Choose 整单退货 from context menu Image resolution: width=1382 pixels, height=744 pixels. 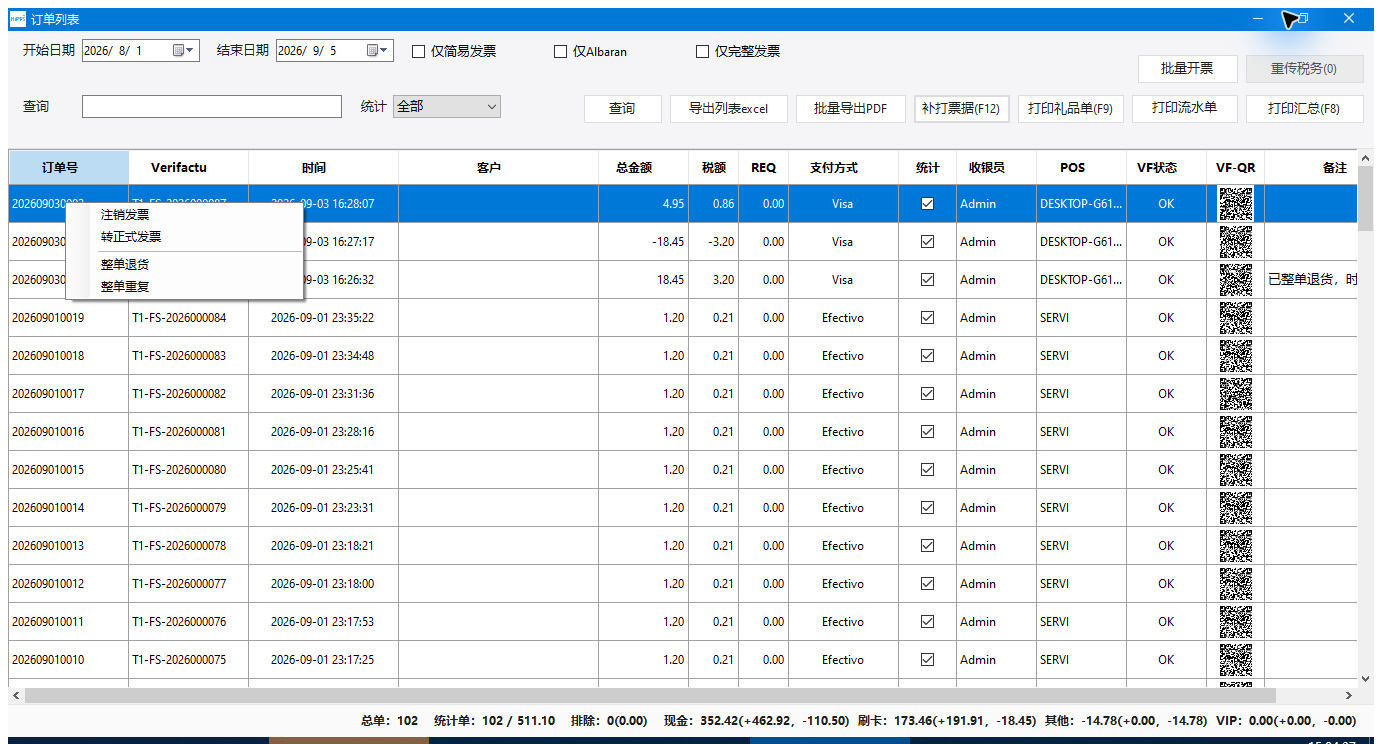(184, 265)
